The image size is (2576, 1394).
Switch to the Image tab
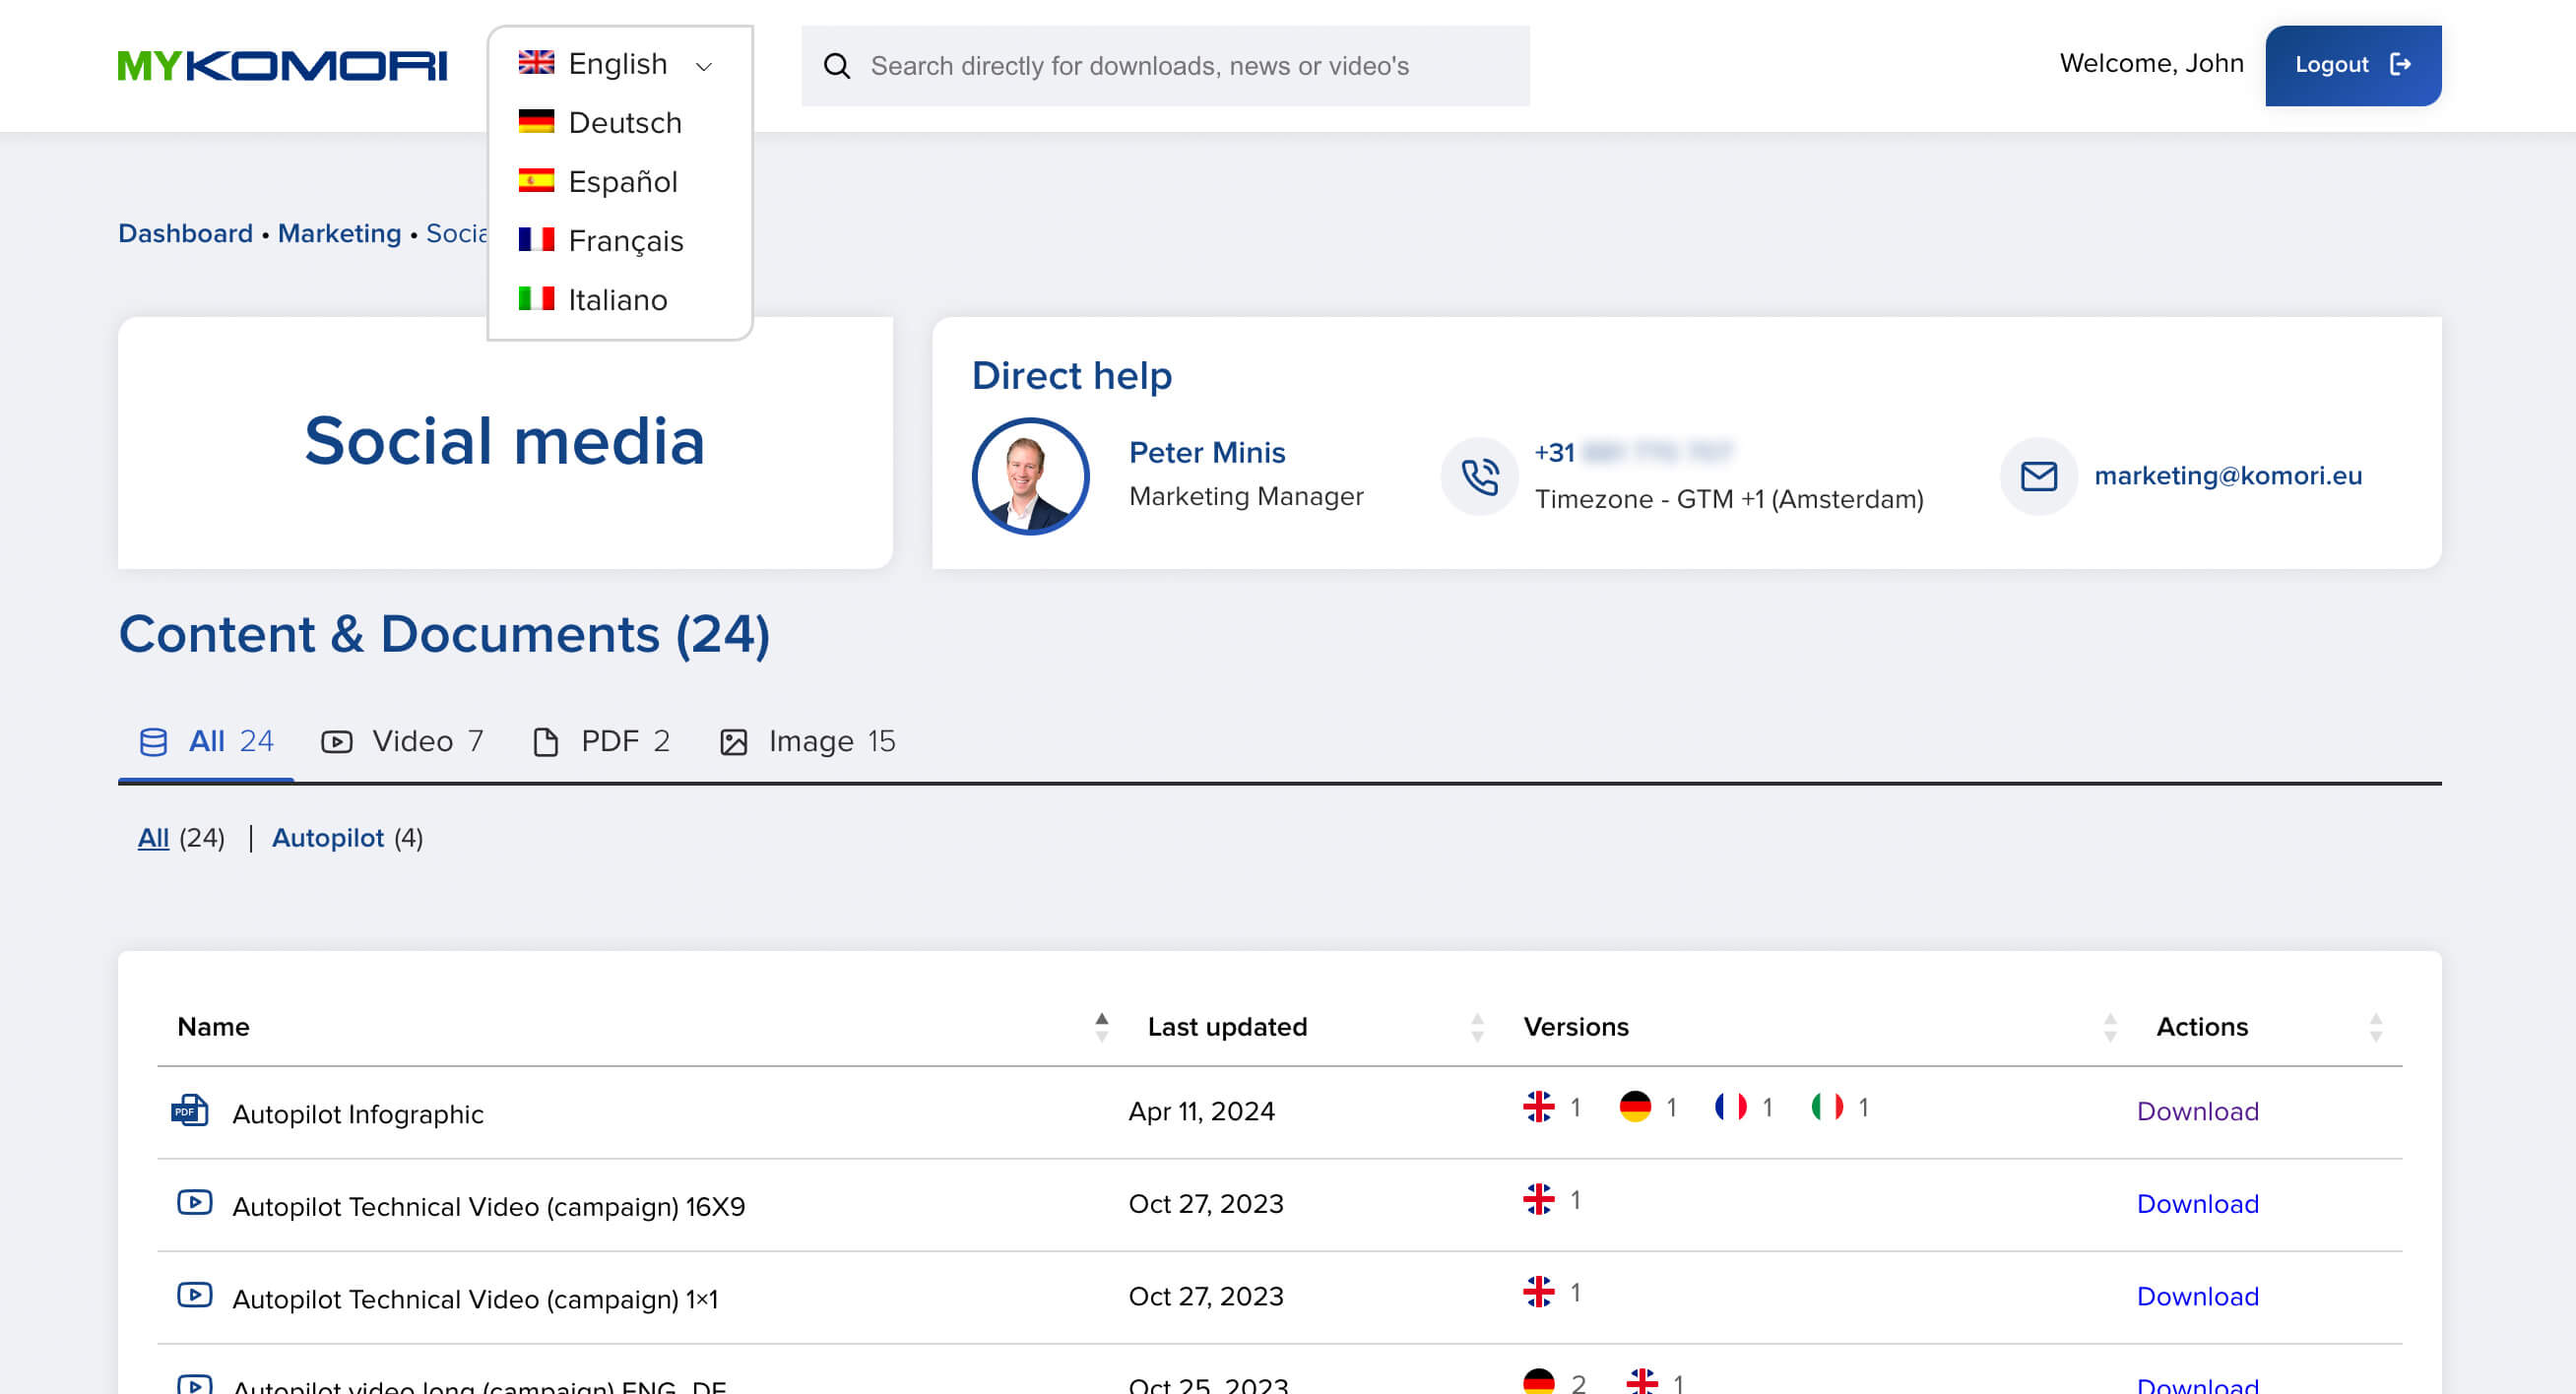click(x=807, y=741)
